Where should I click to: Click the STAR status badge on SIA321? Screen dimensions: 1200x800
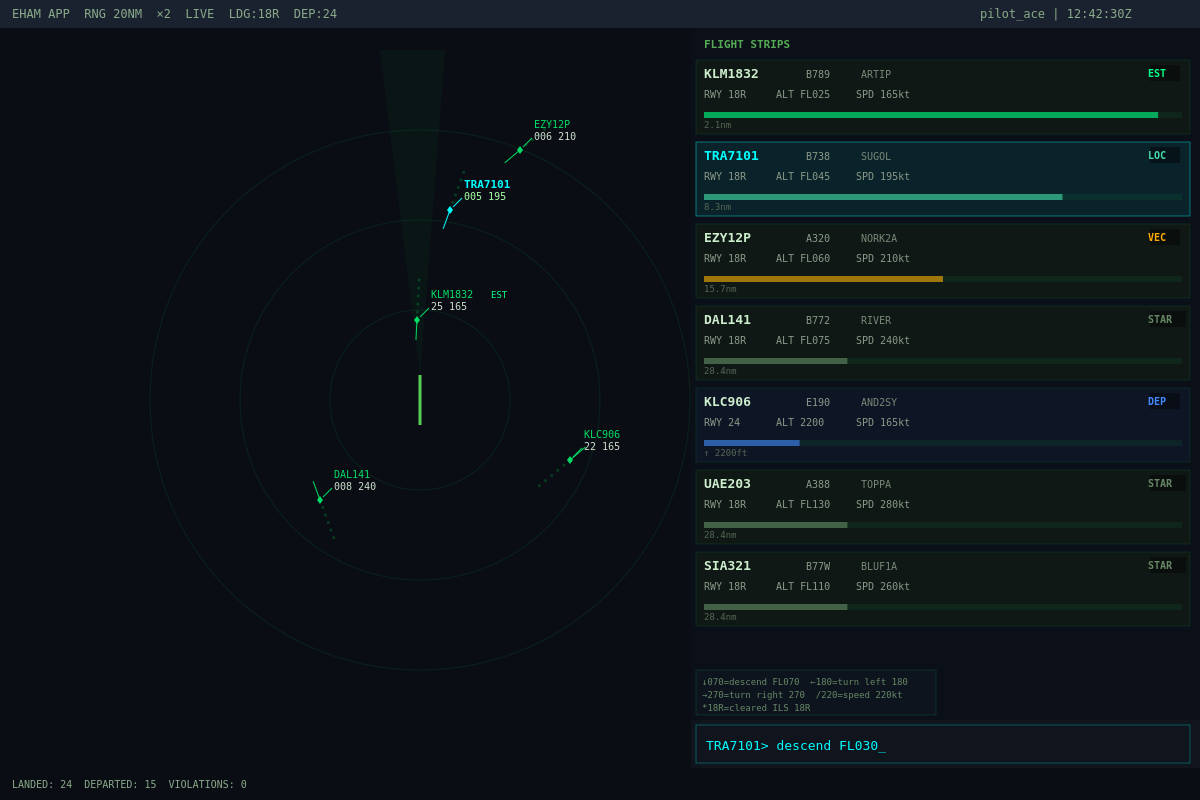point(1165,565)
